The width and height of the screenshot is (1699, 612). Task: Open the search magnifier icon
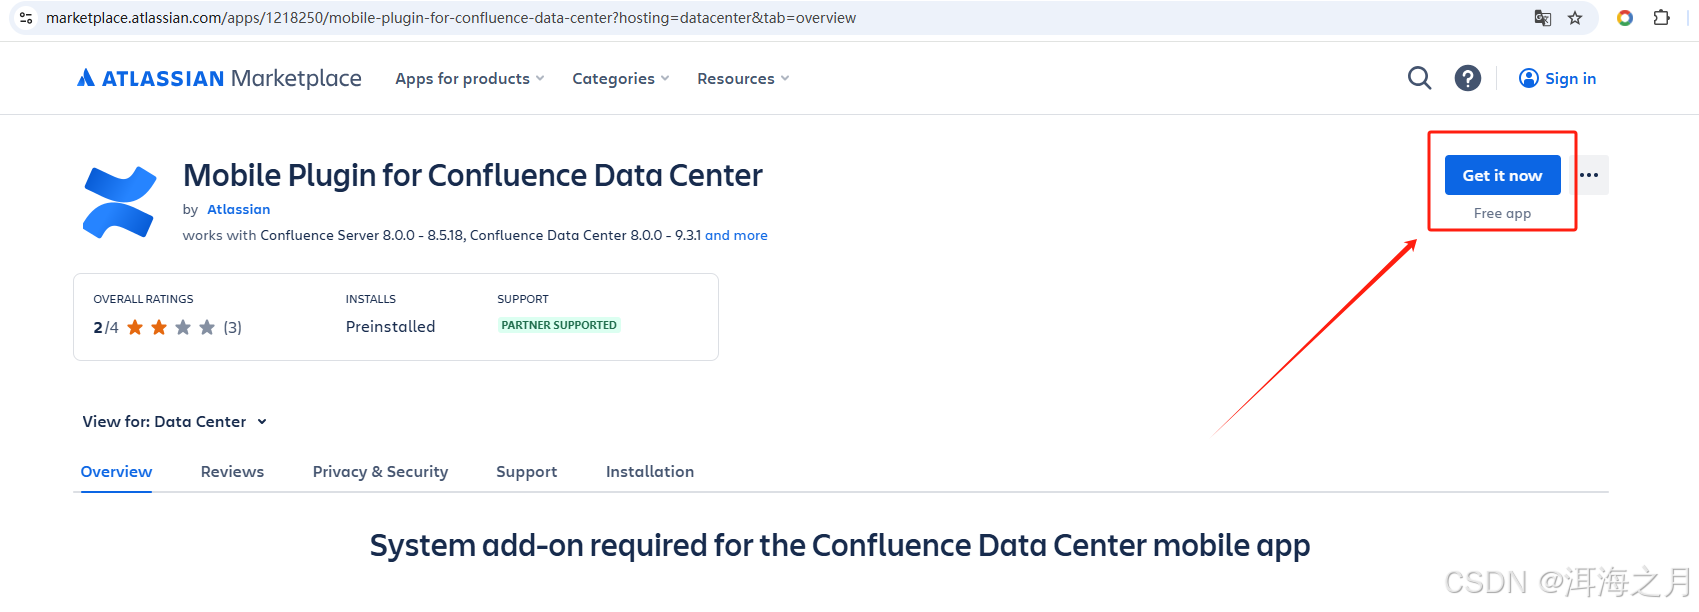coord(1419,78)
